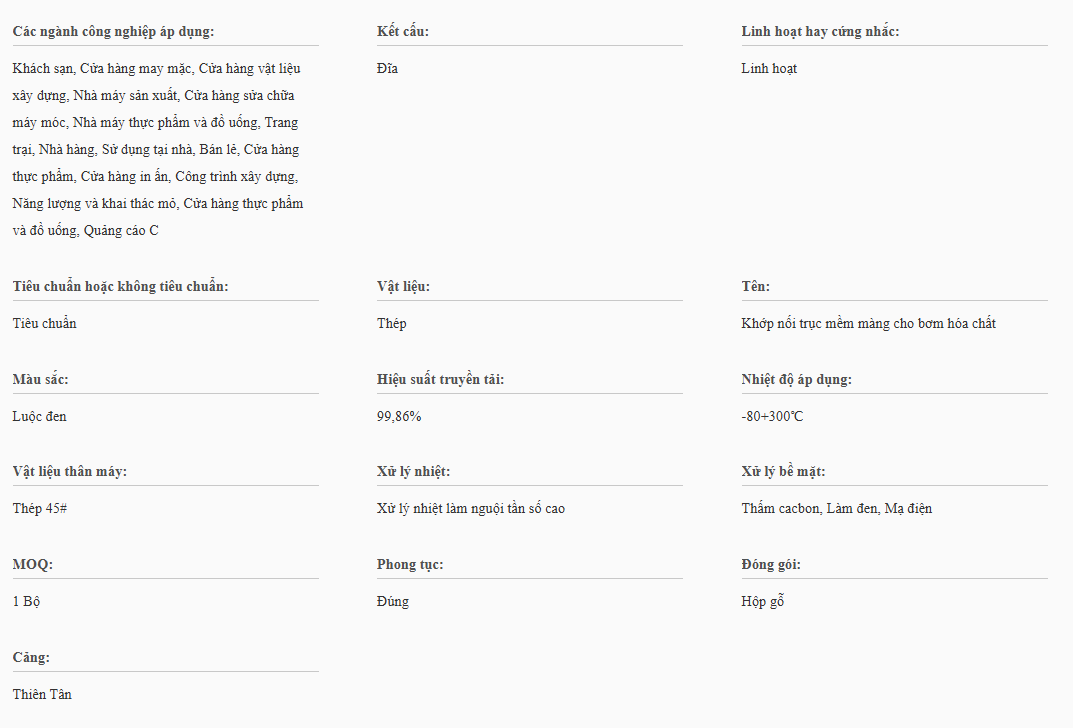Select the 'Đĩa' structure value
This screenshot has width=1073, height=728.
[387, 69]
